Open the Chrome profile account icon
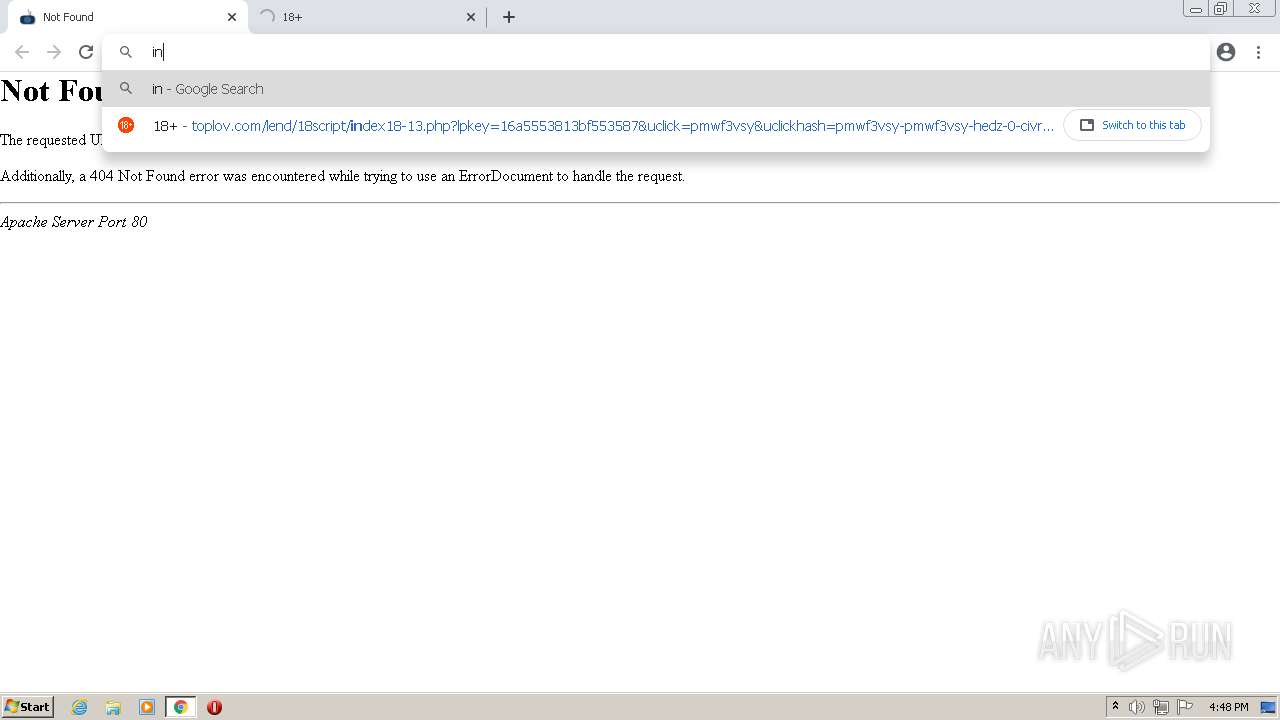The height and width of the screenshot is (720, 1280). 1226,52
